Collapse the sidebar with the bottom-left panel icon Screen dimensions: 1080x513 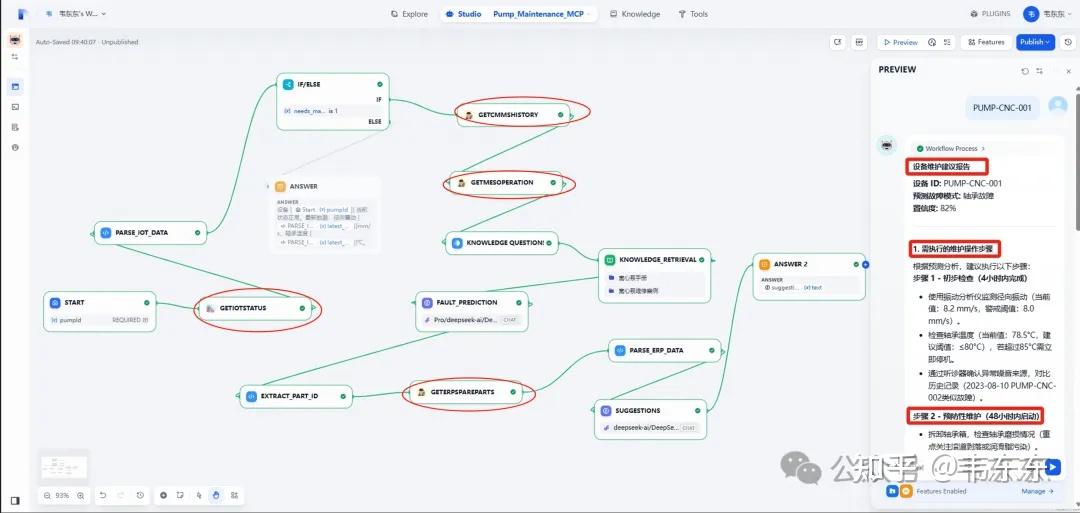15,501
